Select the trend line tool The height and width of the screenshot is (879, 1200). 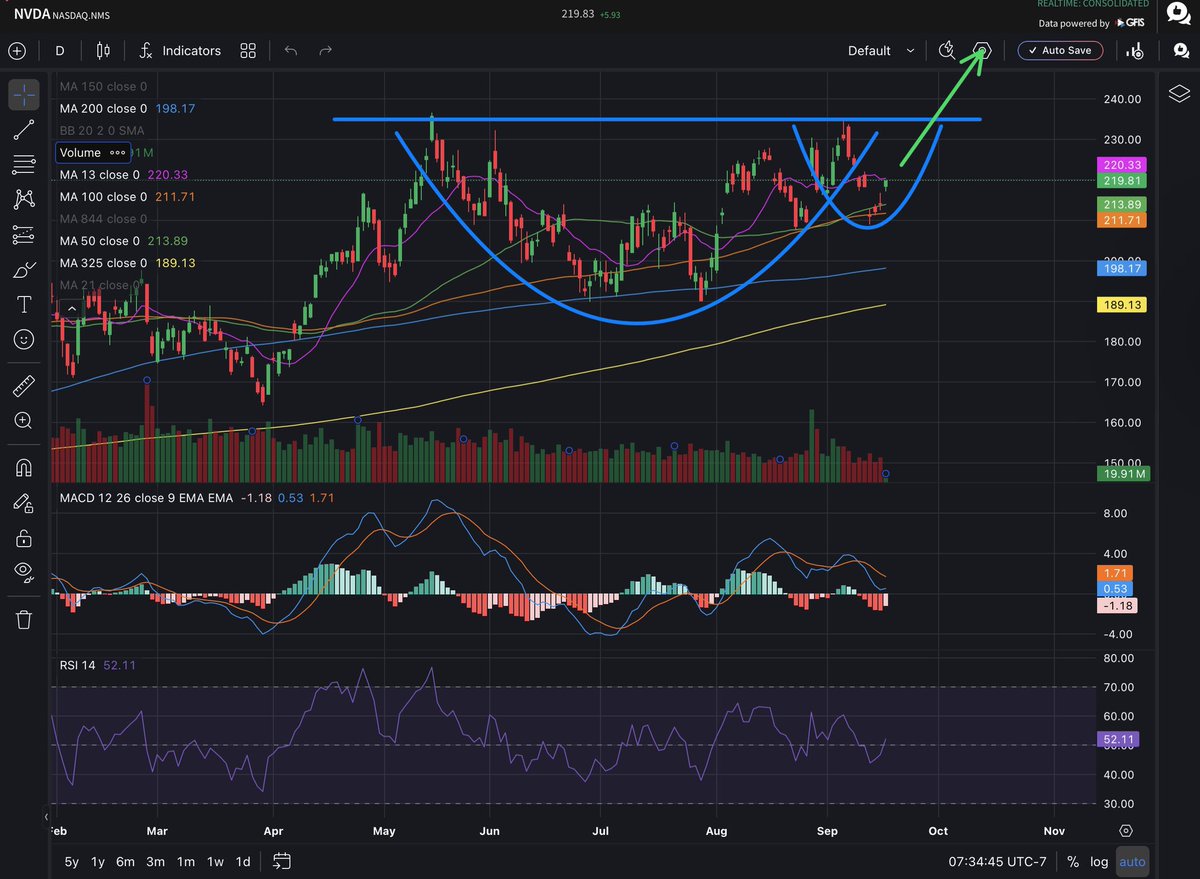coord(24,130)
